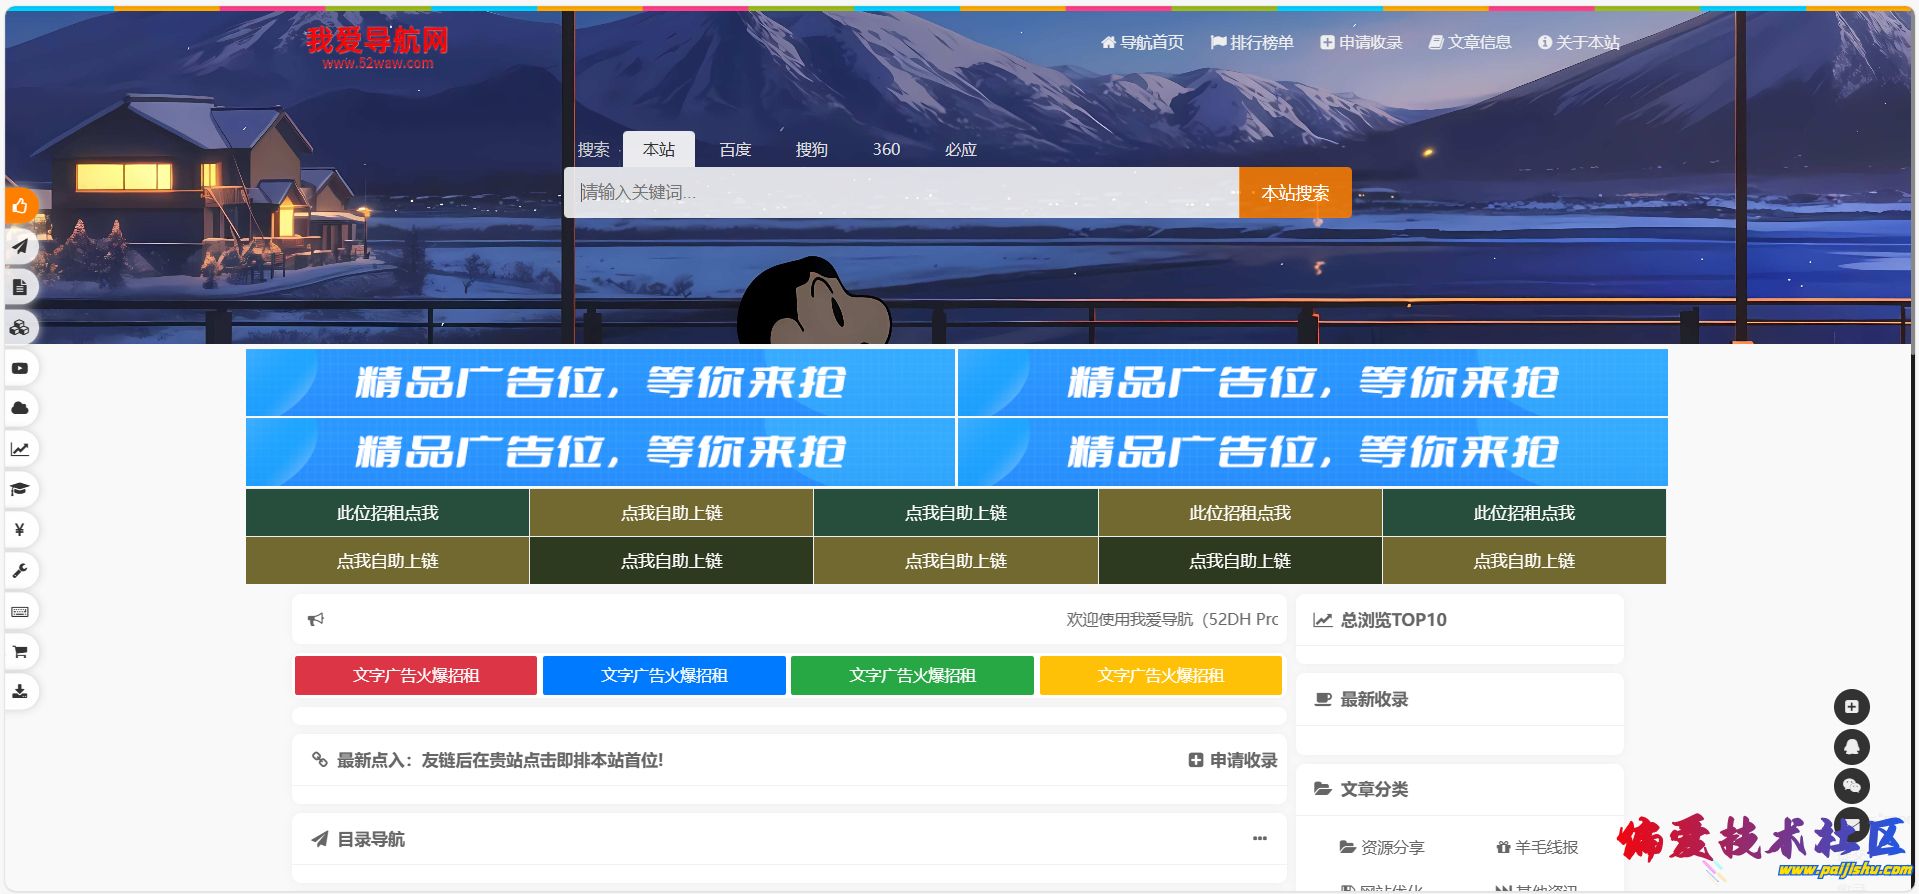Image resolution: width=1919 pixels, height=894 pixels.
Task: Click the yen currency sidebar icon
Action: point(20,529)
